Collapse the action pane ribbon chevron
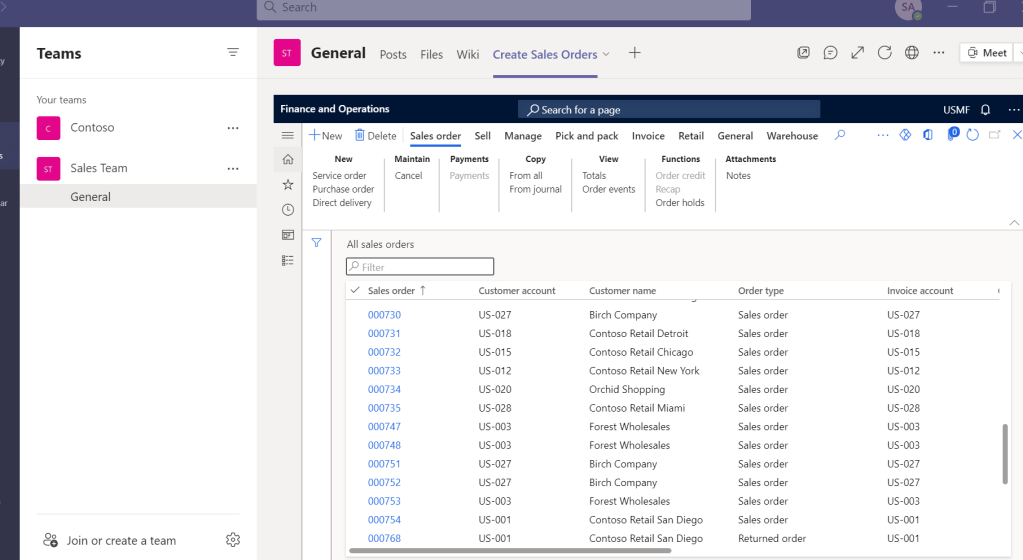This screenshot has height=560, width=1023. point(1014,222)
